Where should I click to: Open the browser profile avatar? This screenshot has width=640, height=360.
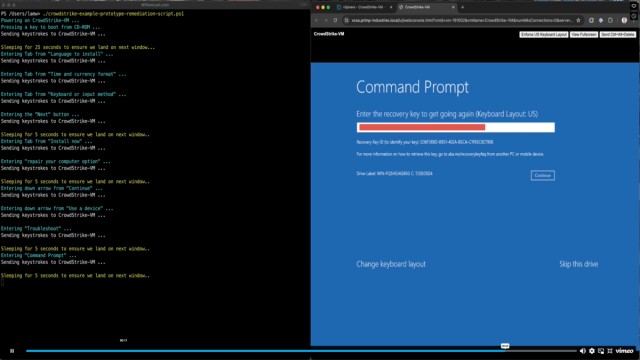click(x=624, y=20)
